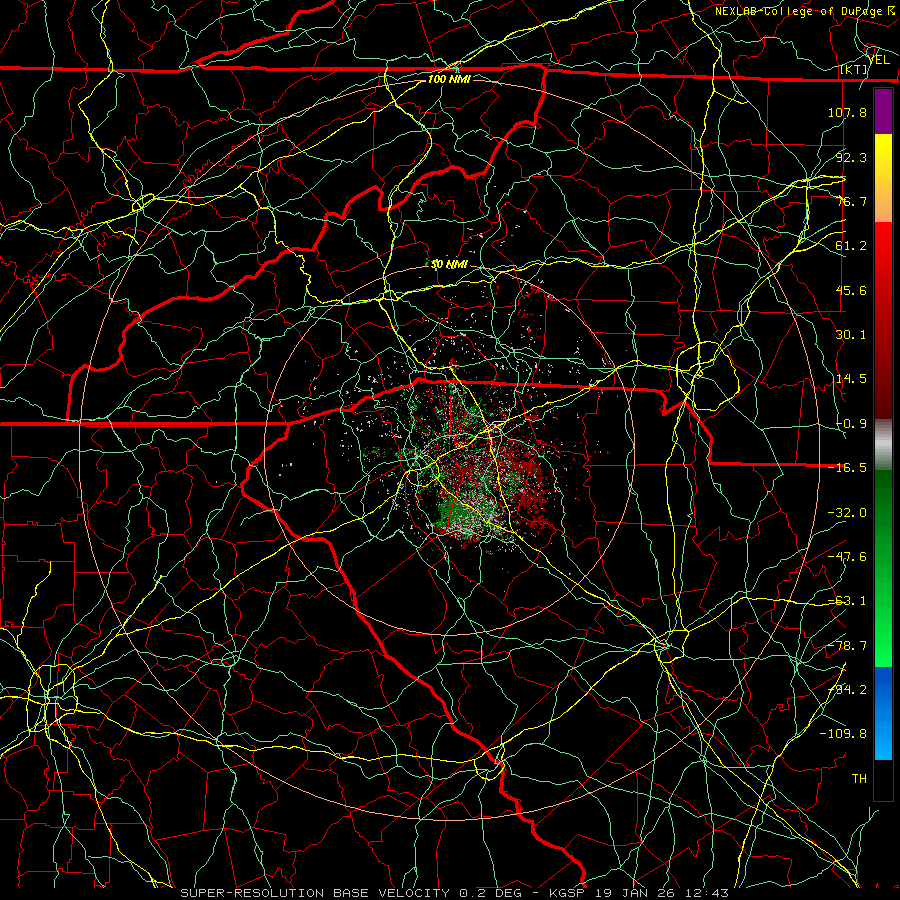Click the 107.8 legend value
900x900 pixels.
847,112
